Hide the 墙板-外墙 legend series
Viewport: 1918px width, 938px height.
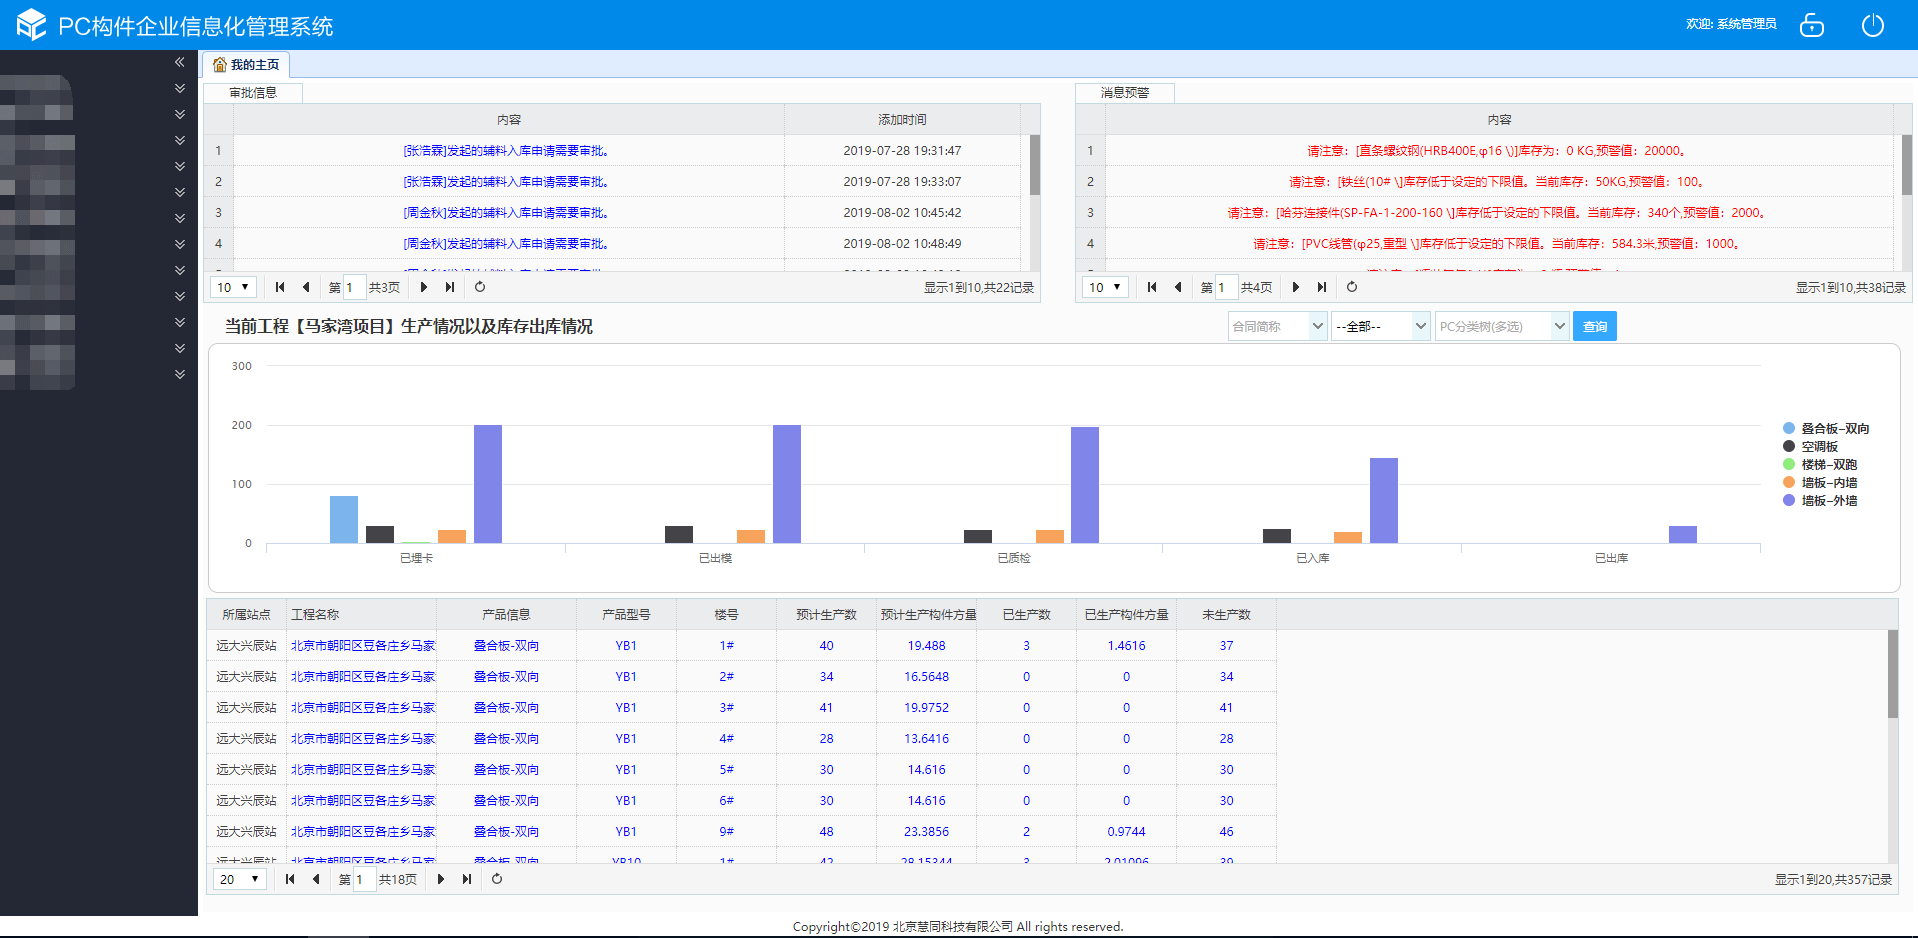tap(1828, 500)
